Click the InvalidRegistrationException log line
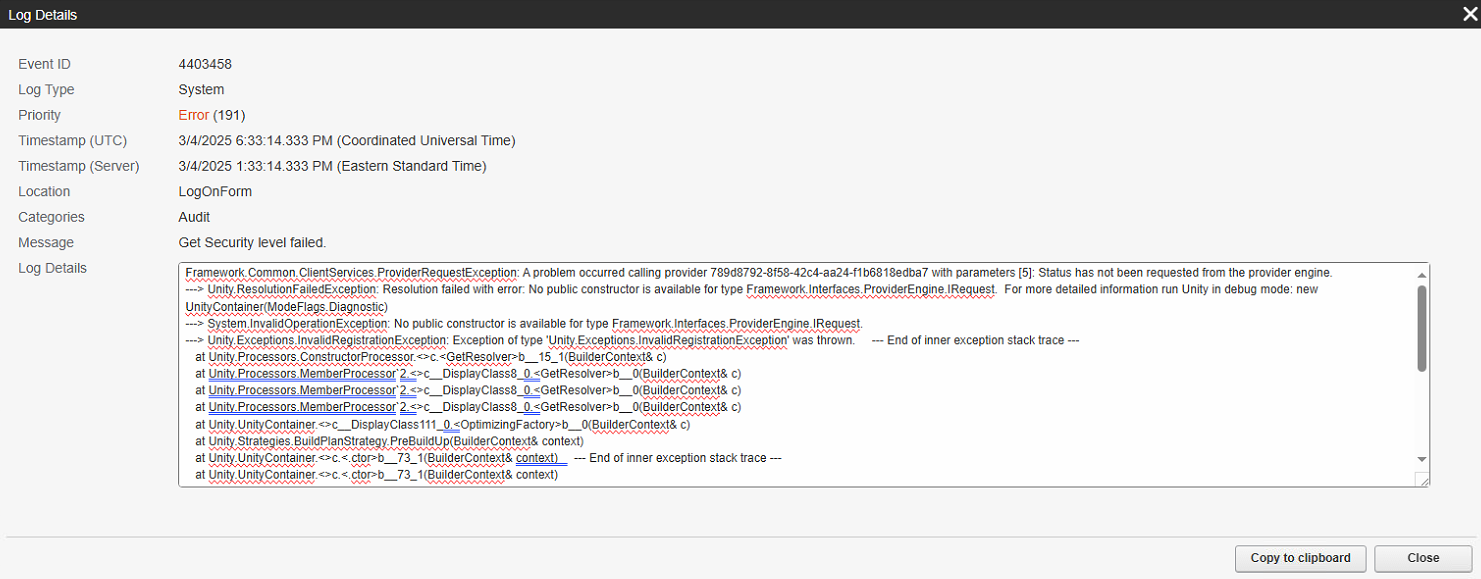Screen dimensions: 1481x579 [x=632, y=340]
